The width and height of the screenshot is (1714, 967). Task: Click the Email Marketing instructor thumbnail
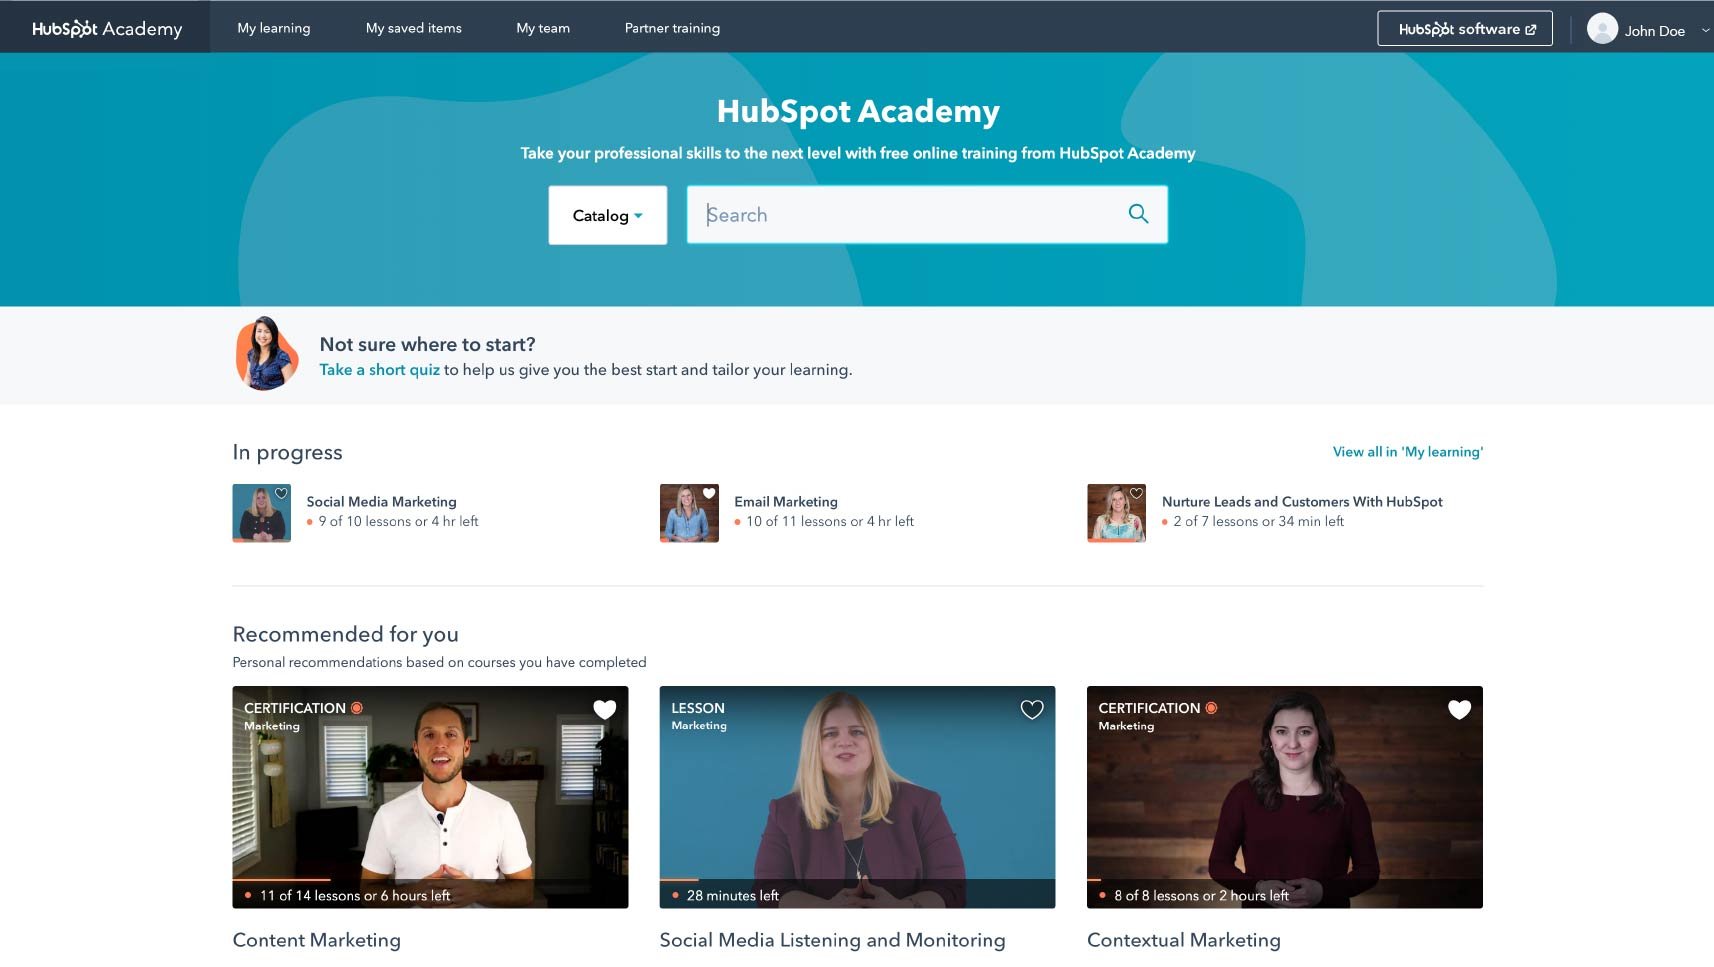point(689,513)
